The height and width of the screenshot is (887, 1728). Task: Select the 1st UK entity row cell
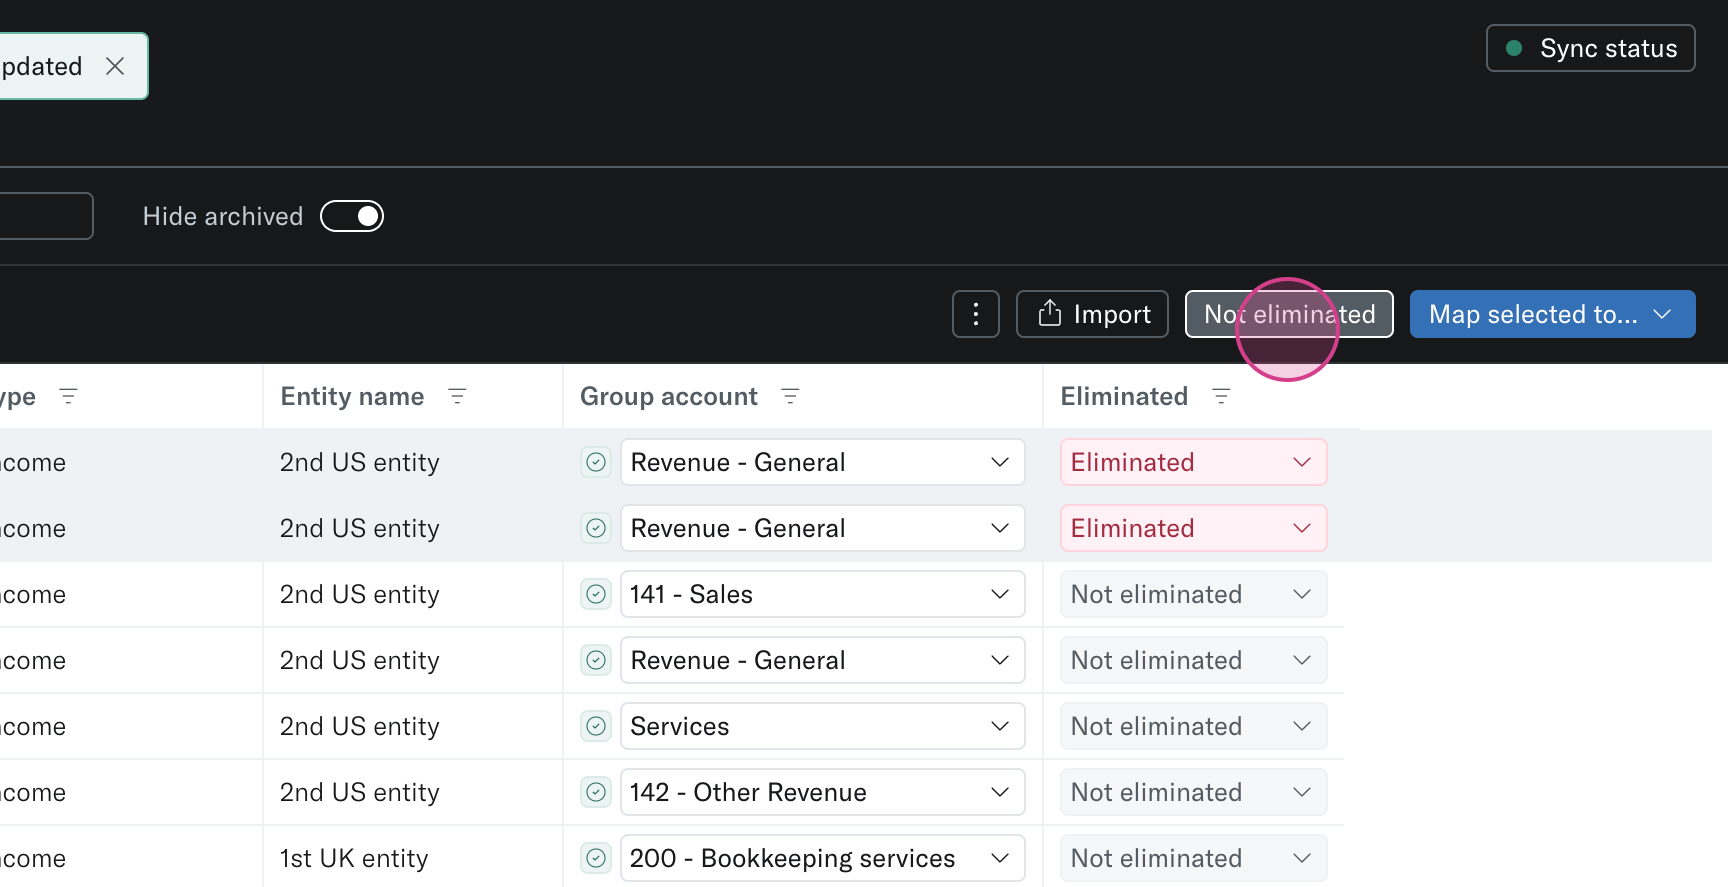[x=354, y=858]
